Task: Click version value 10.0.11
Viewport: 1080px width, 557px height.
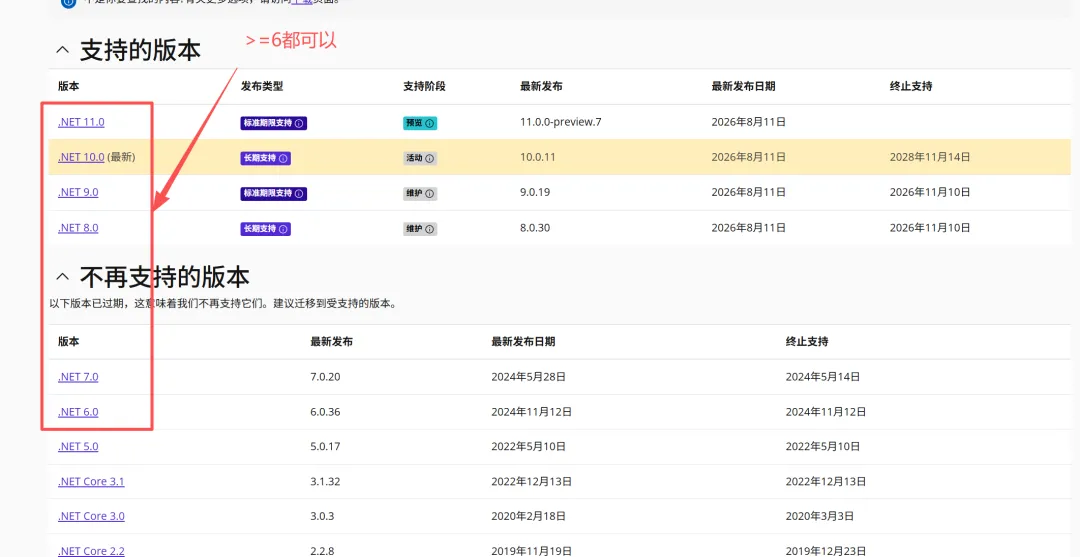Action: [x=538, y=157]
